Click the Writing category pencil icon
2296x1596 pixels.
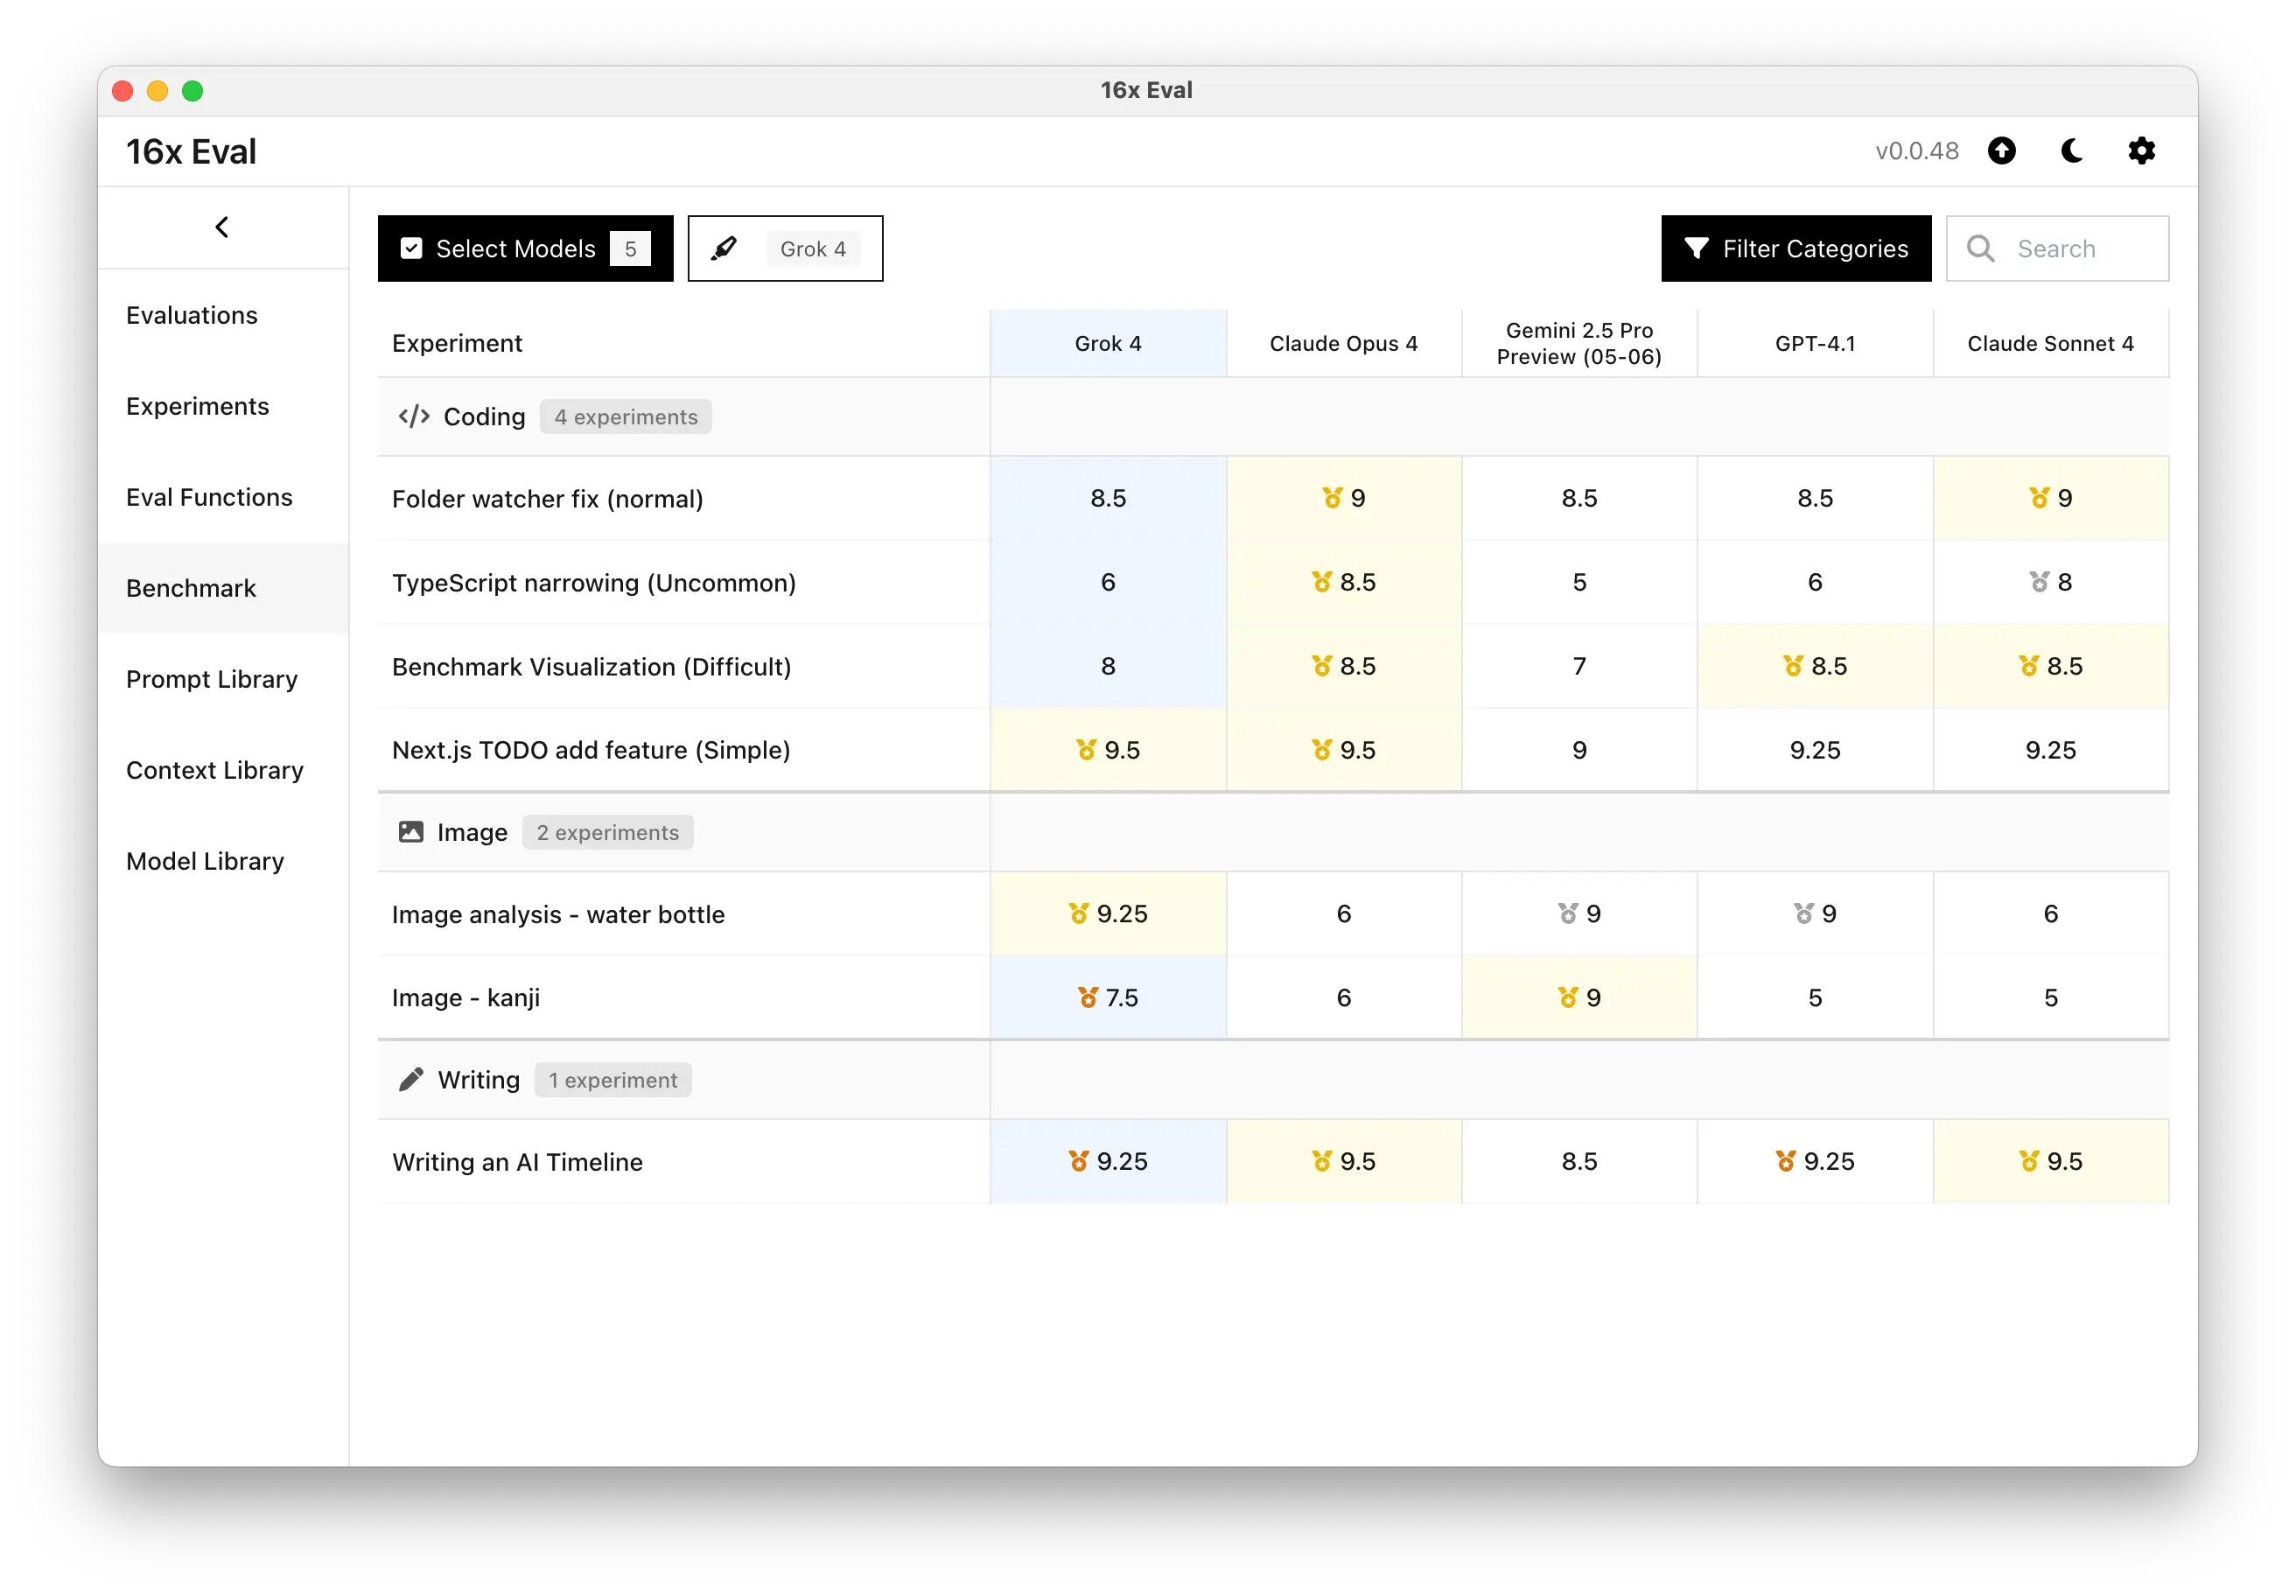tap(411, 1079)
